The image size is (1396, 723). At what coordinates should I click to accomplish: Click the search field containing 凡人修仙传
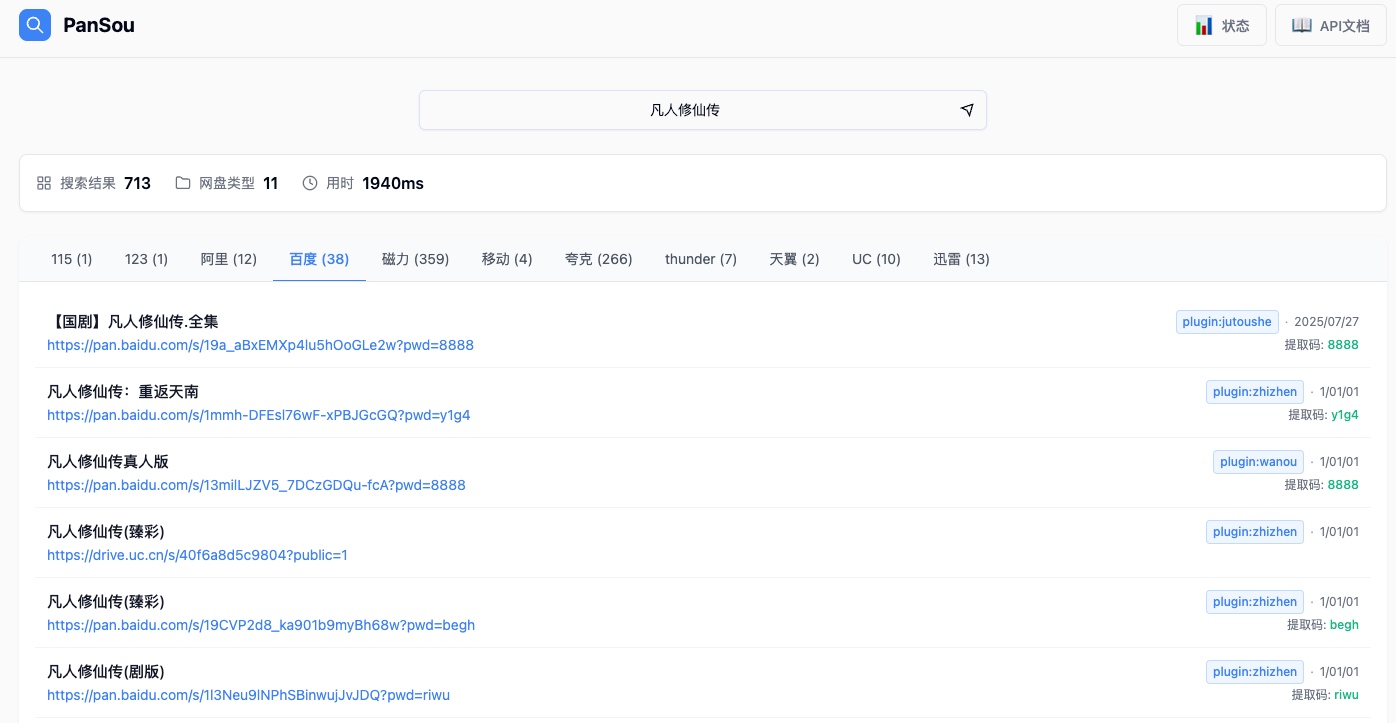[703, 110]
